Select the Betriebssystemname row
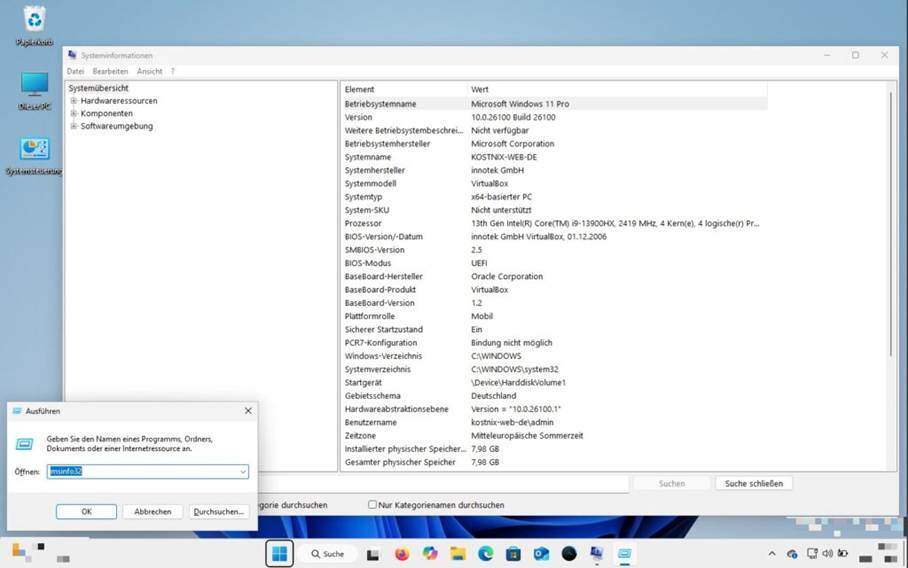This screenshot has height=568, width=908. coord(555,104)
